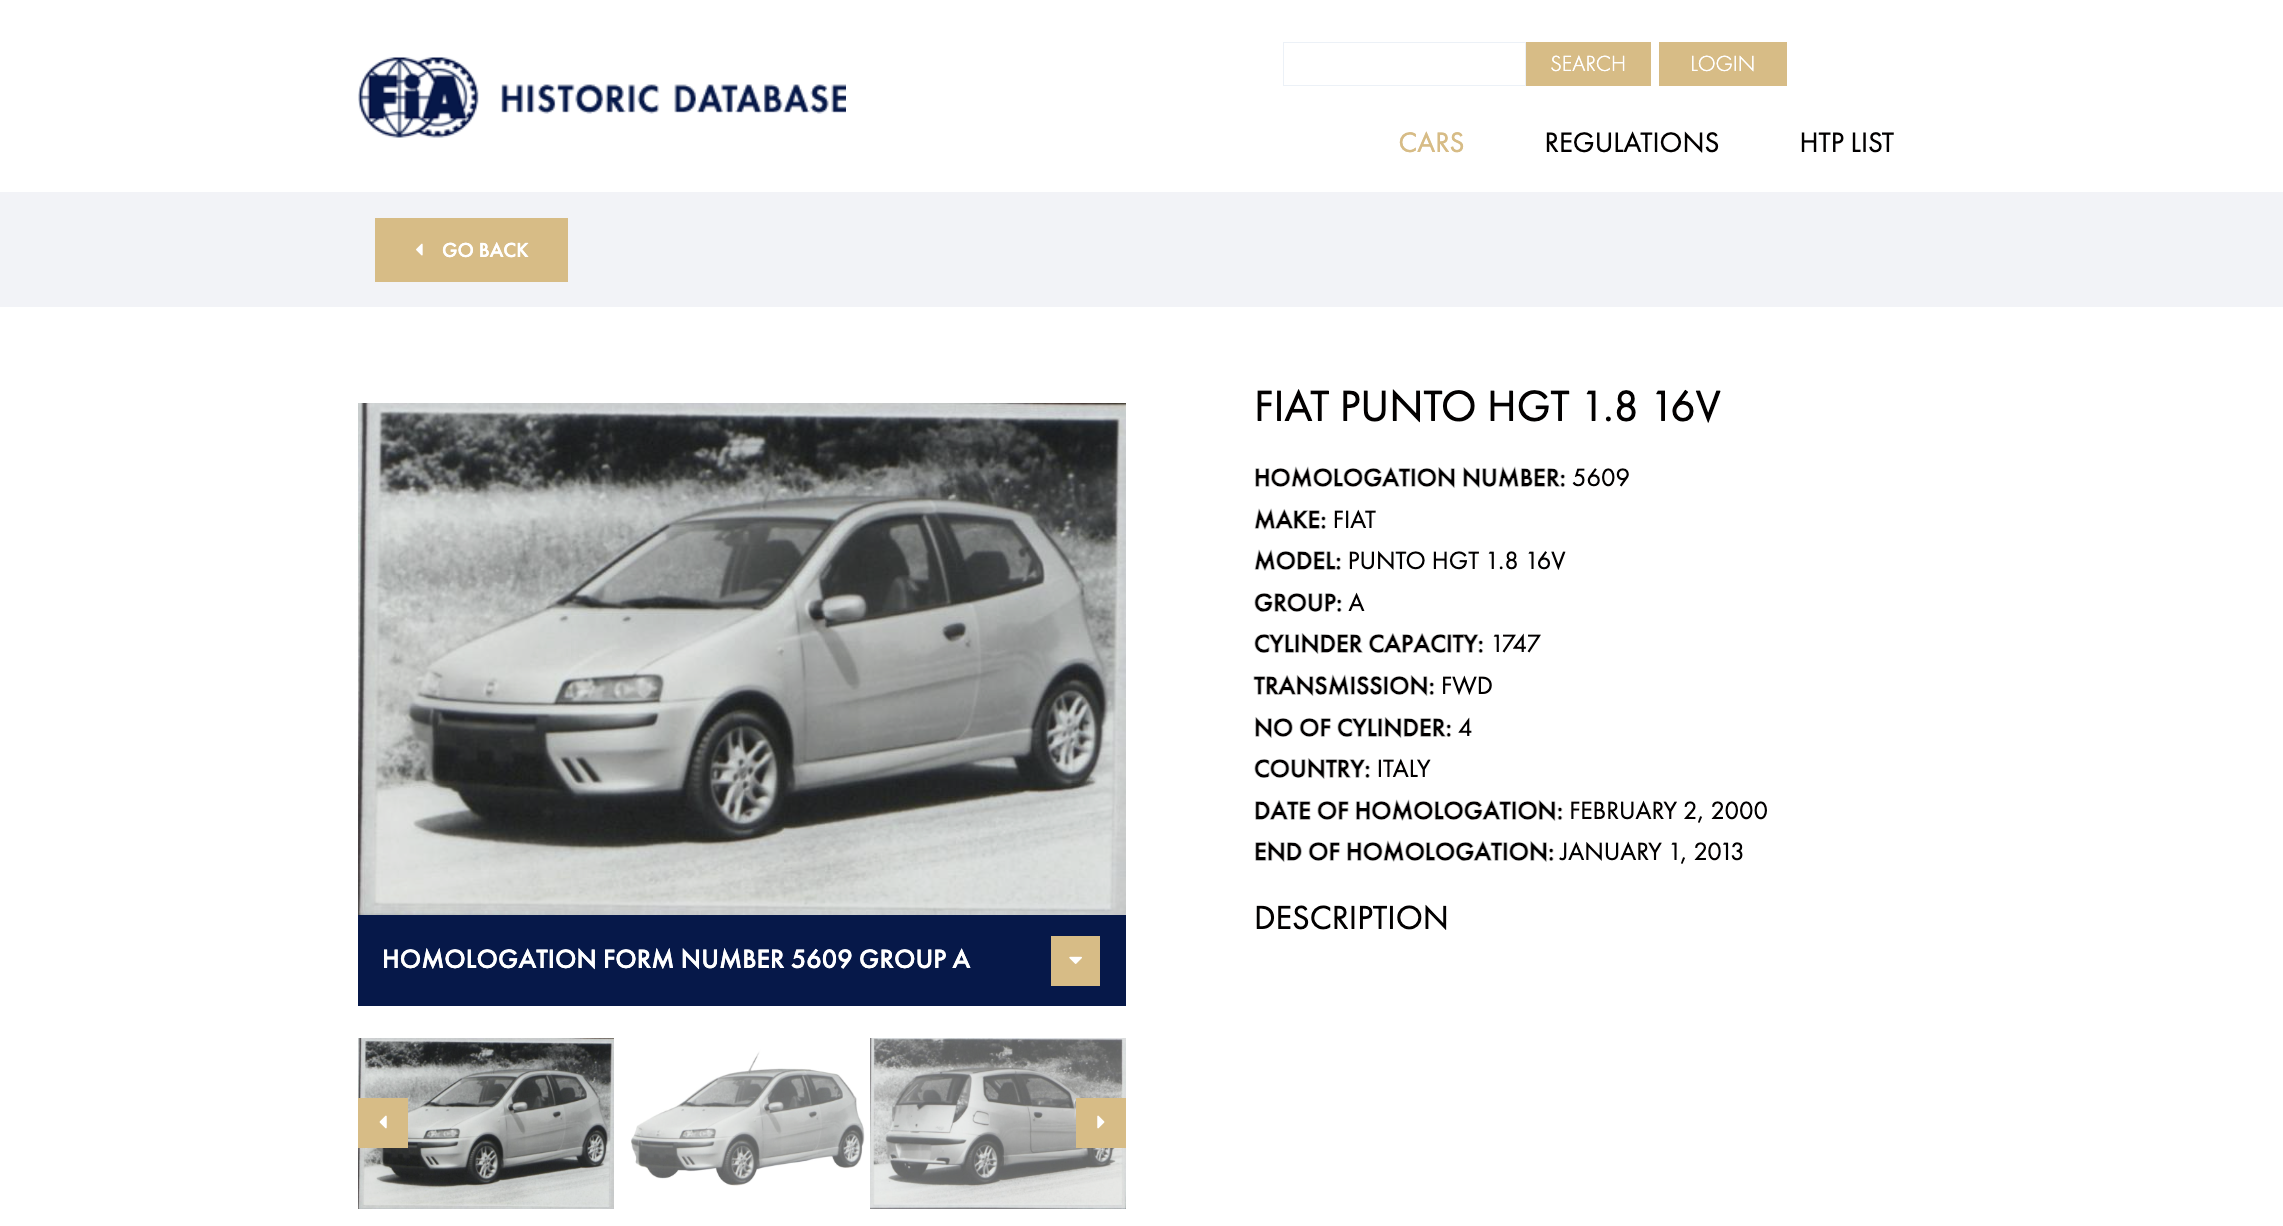Screen dimensions: 2283x1226
Task: Click the FIA globe logo icon
Action: pyautogui.click(x=418, y=97)
